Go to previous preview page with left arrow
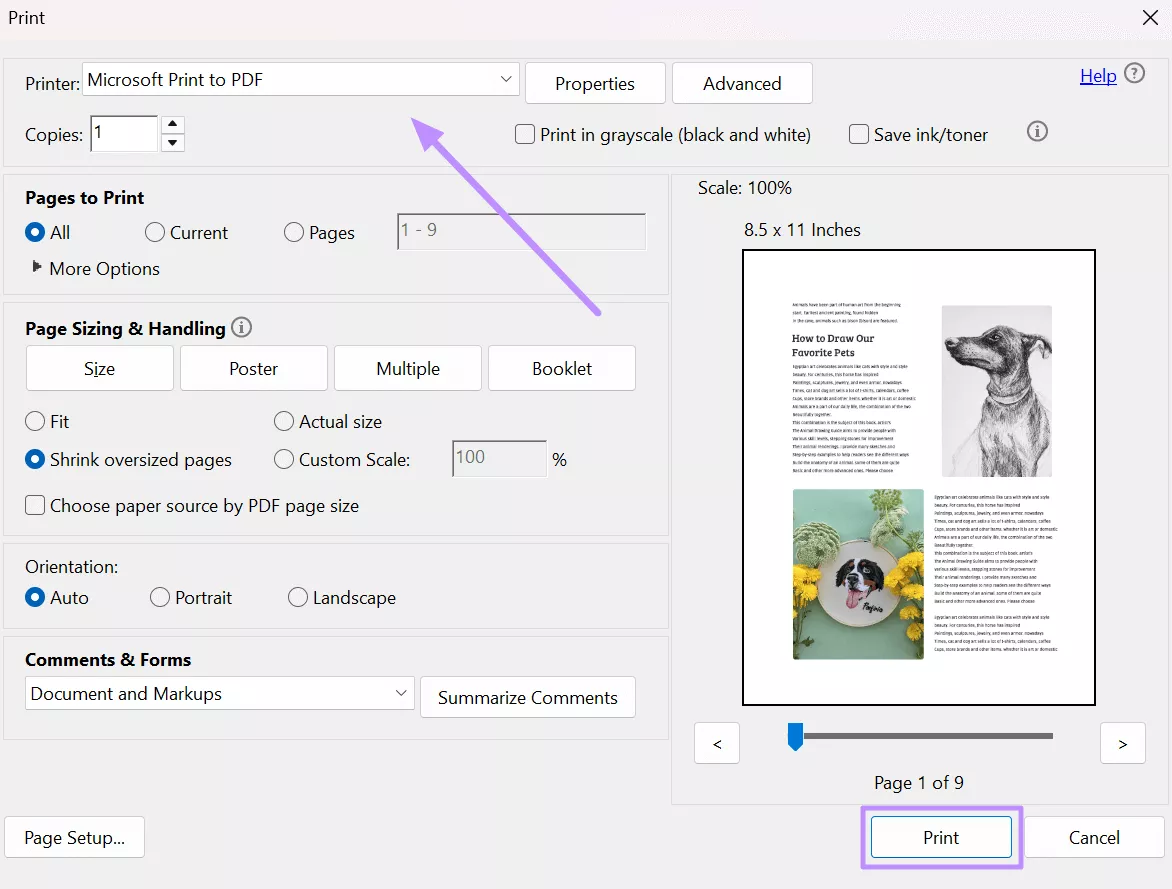Image resolution: width=1172 pixels, height=889 pixels. pyautogui.click(x=716, y=743)
